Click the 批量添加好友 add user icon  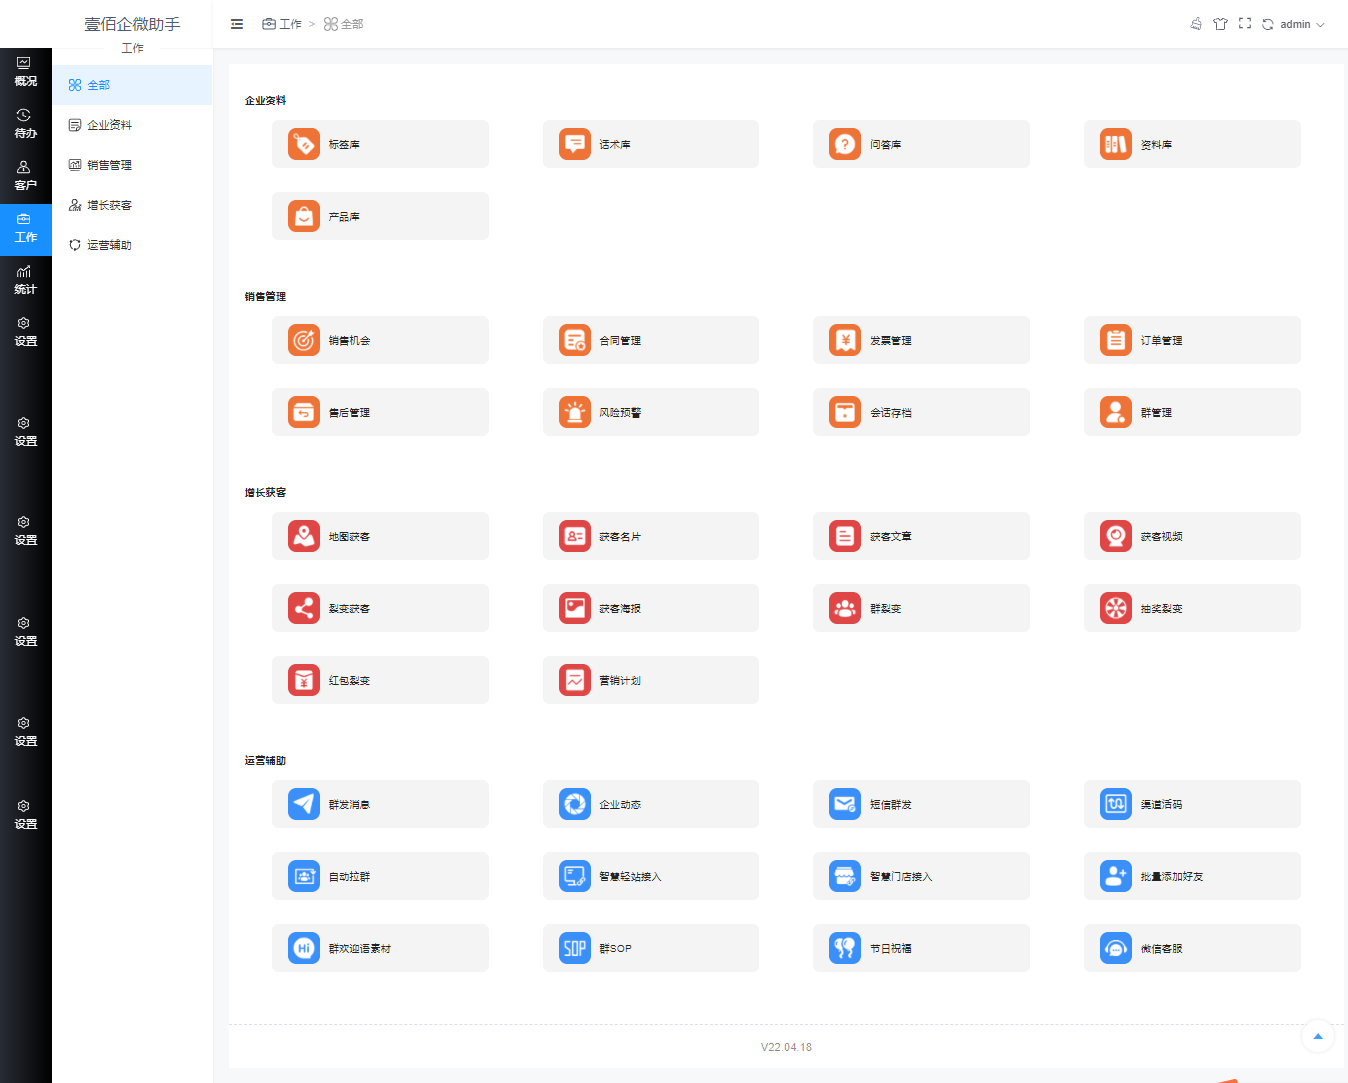tap(1116, 876)
